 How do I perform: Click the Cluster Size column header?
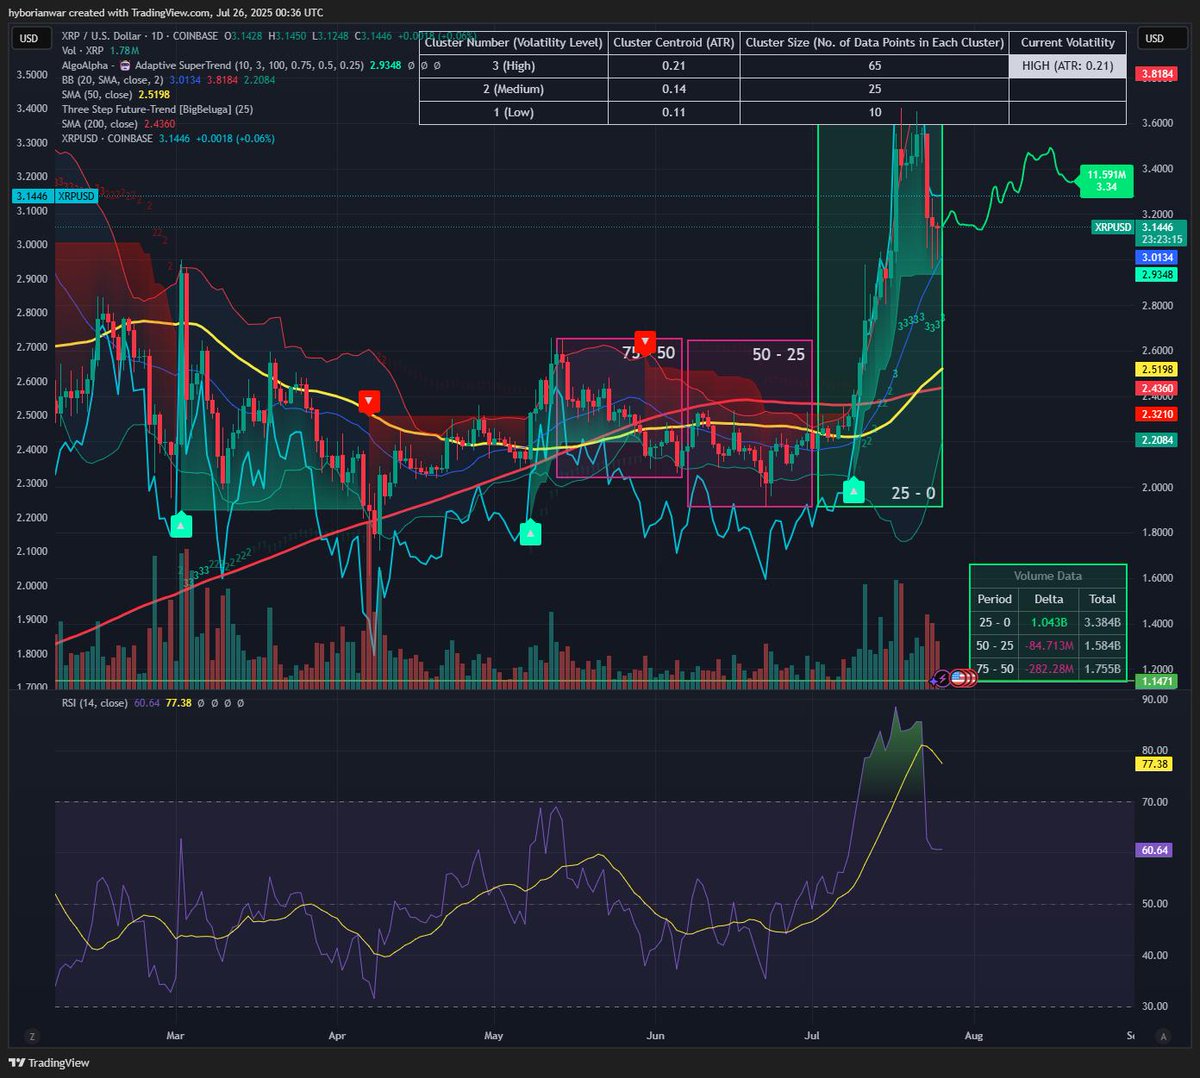click(x=874, y=43)
